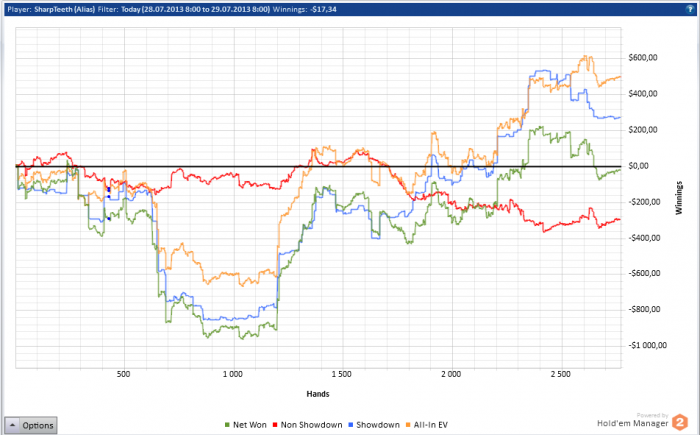Click the -$400,00 axis label
Image resolution: width=700 pixels, height=435 pixels.
(x=644, y=238)
